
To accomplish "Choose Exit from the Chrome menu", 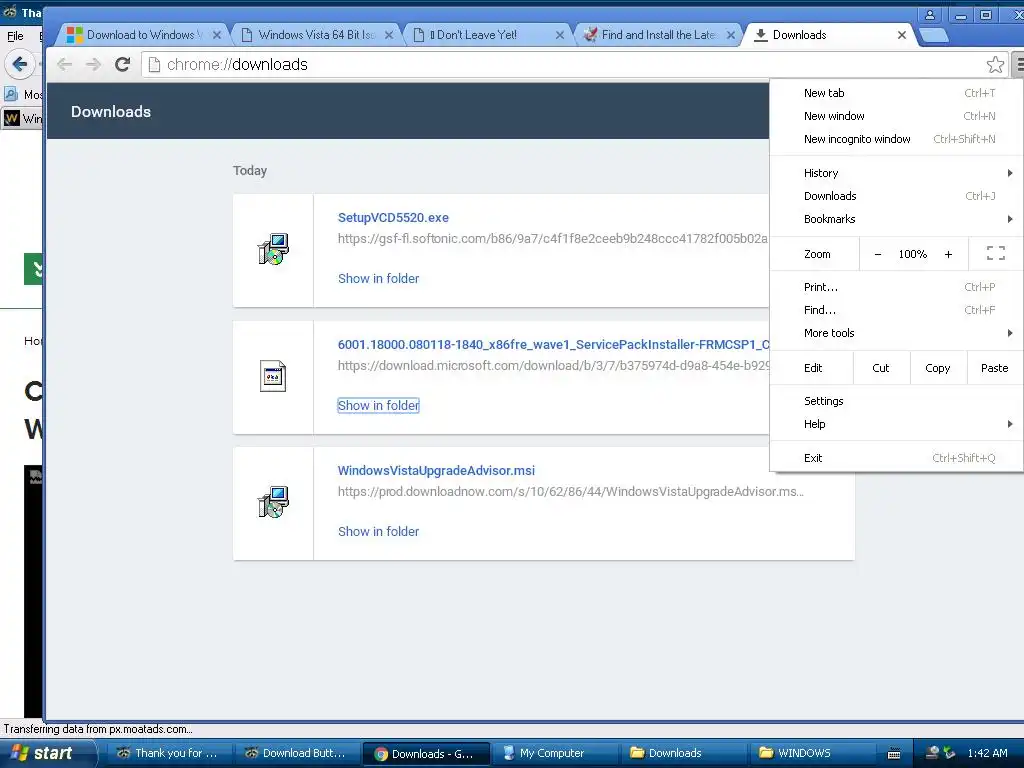I will pyautogui.click(x=896, y=458).
